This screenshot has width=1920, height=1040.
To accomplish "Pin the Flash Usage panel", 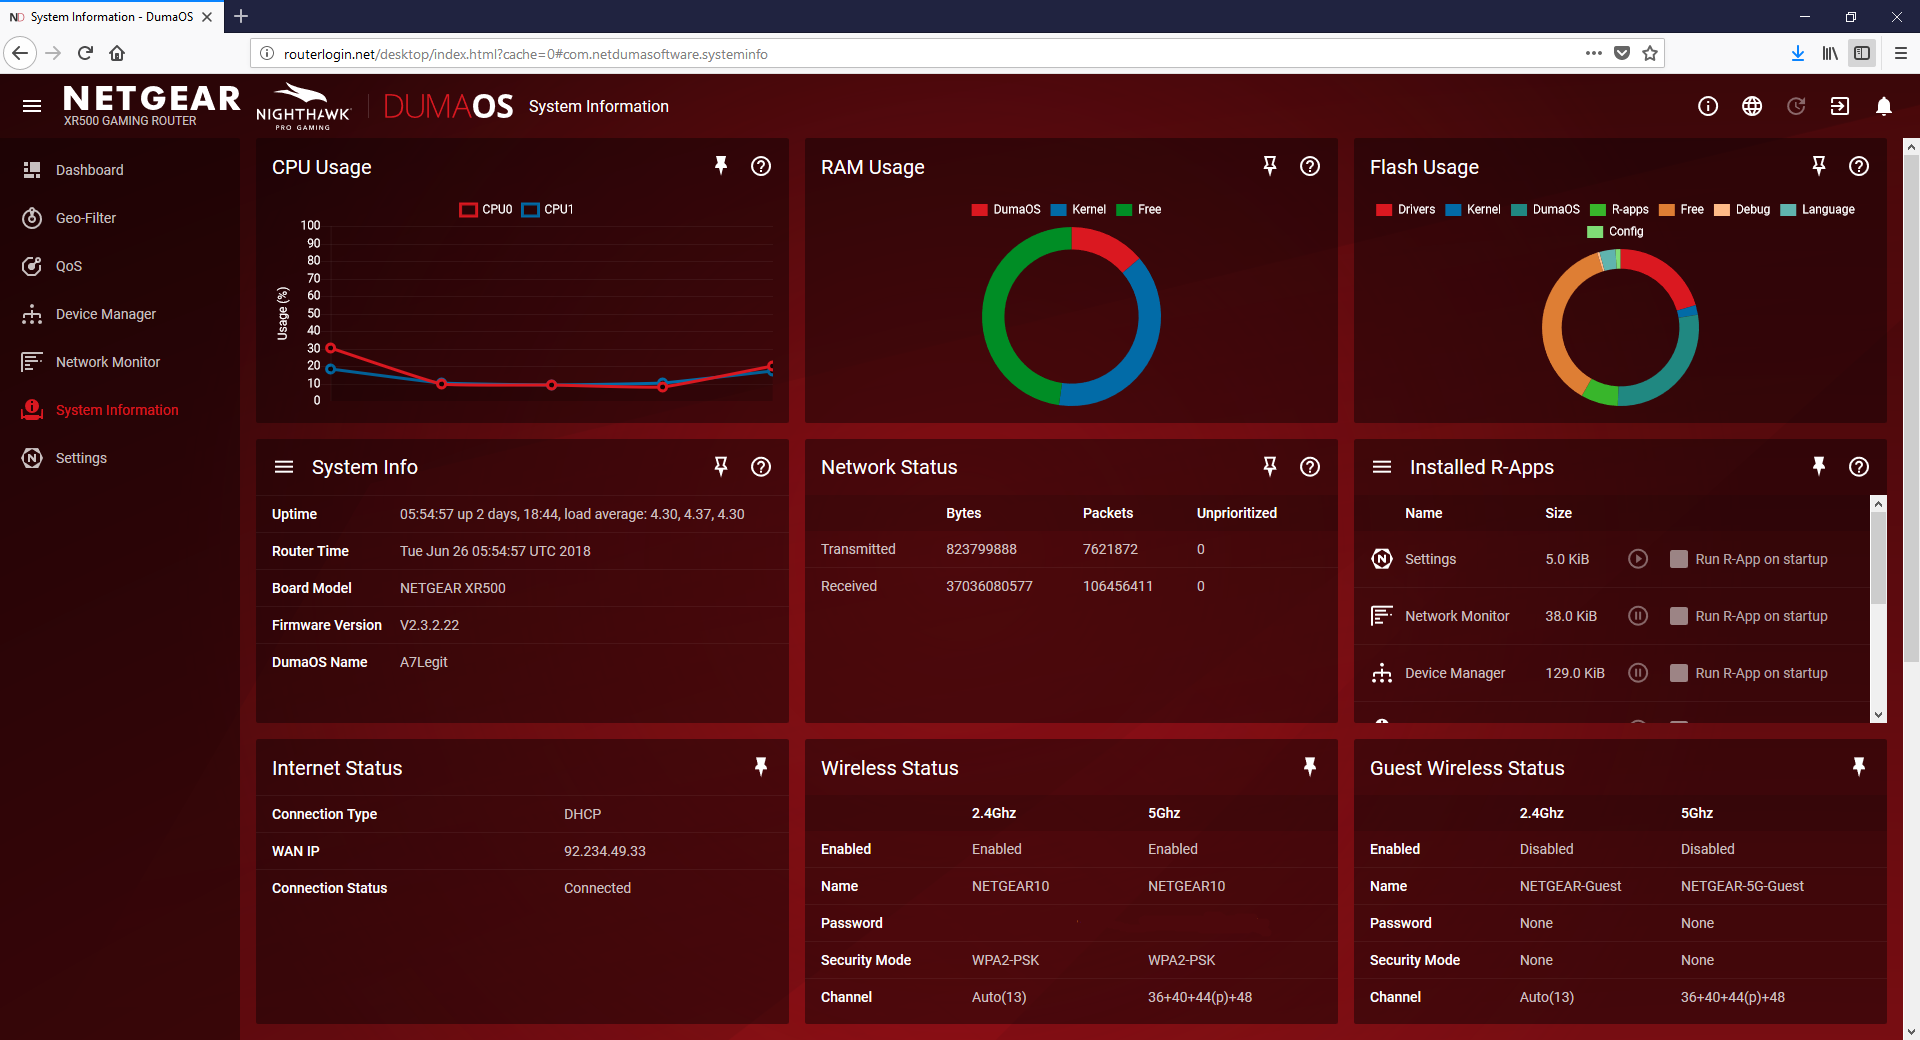I will [1819, 166].
